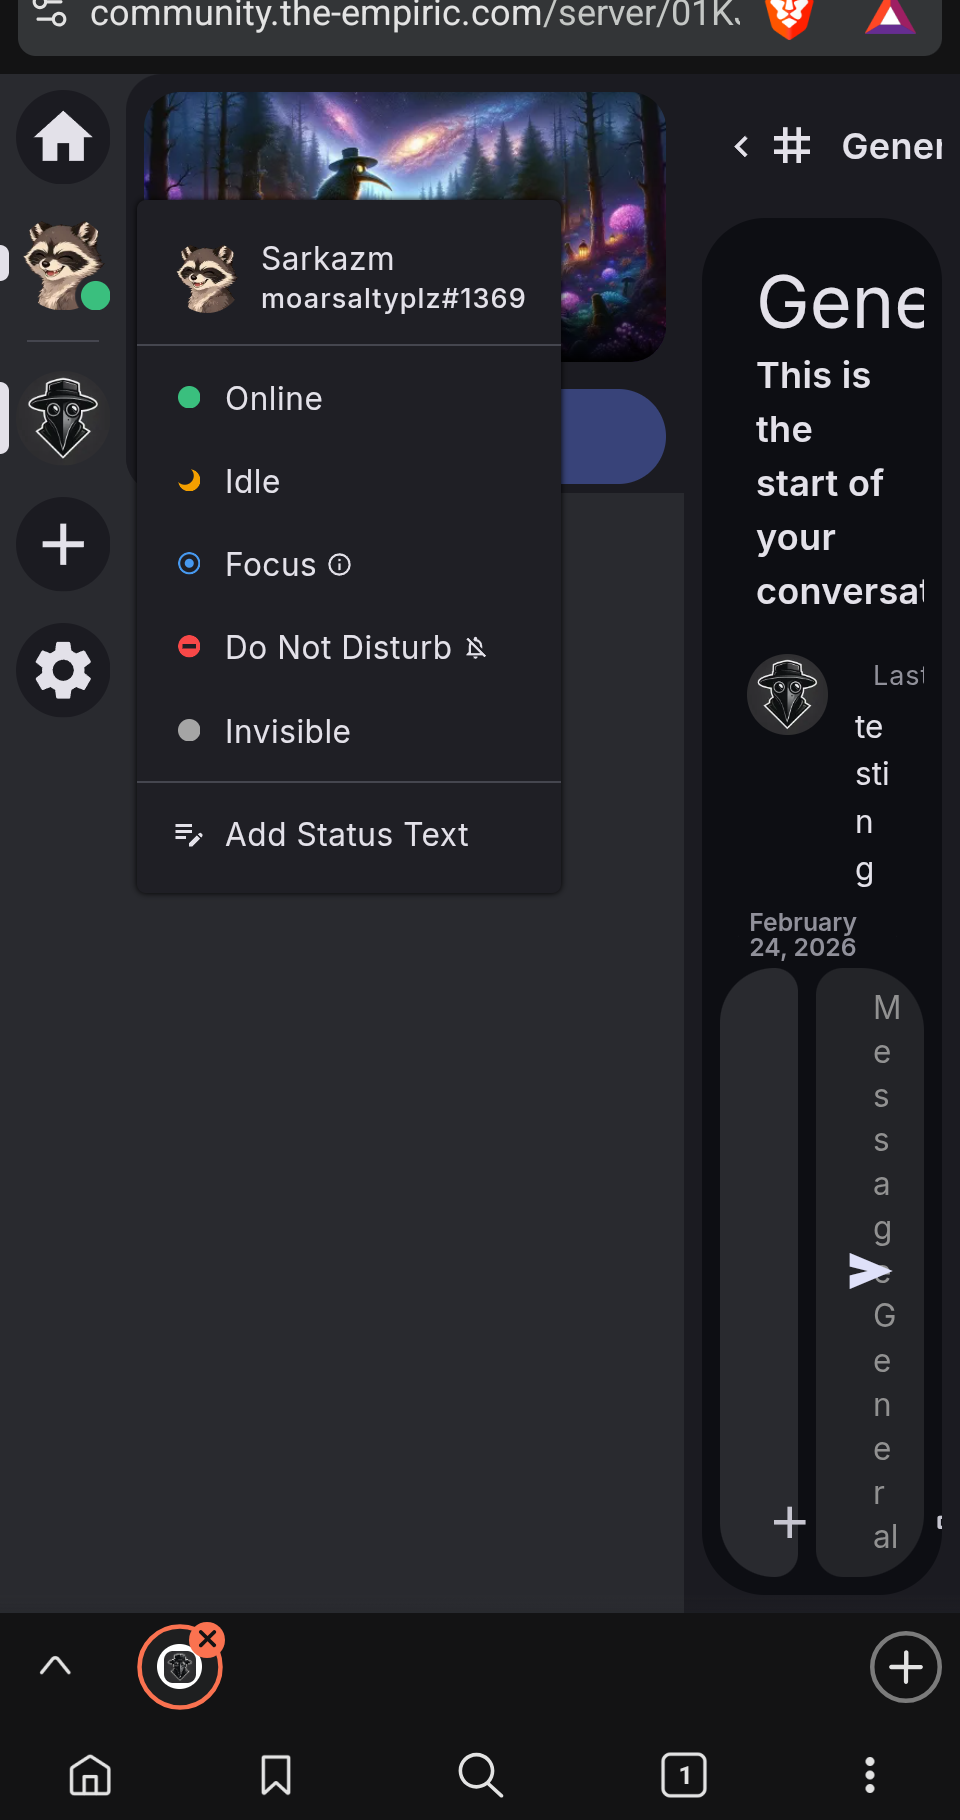Click the plague doctor server icon
This screenshot has width=960, height=1820.
[x=63, y=418]
